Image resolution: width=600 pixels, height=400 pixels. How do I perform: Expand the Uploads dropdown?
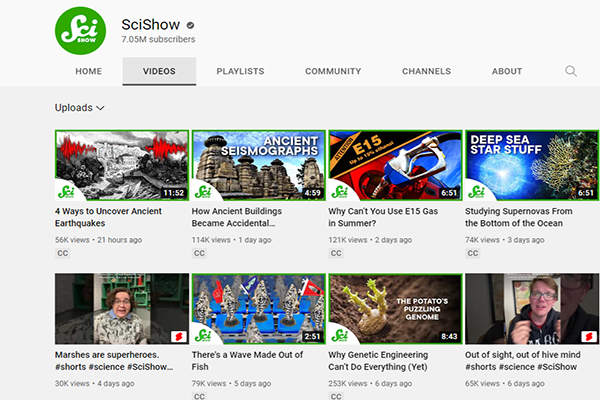click(80, 108)
